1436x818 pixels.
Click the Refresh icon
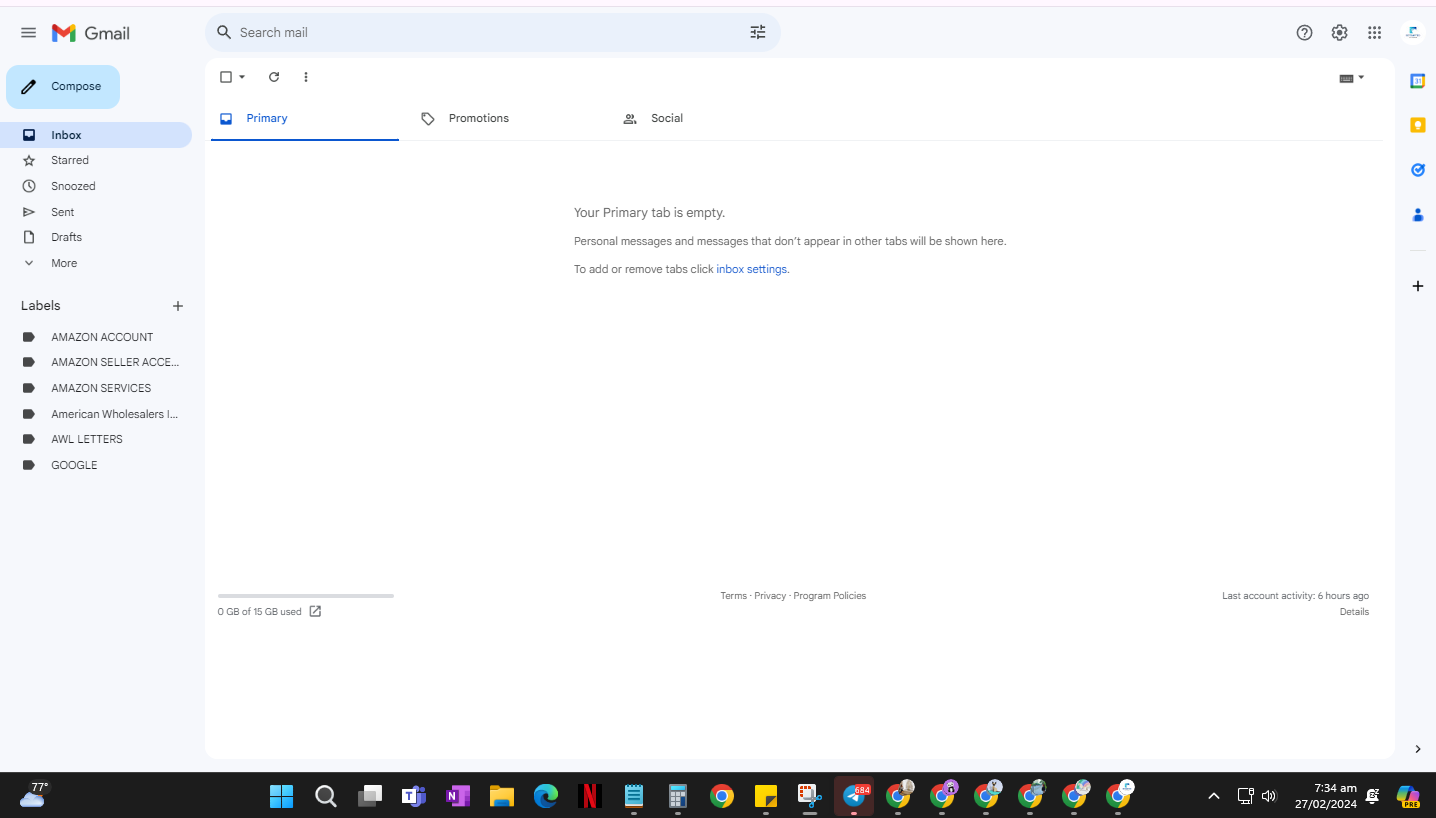click(x=274, y=77)
